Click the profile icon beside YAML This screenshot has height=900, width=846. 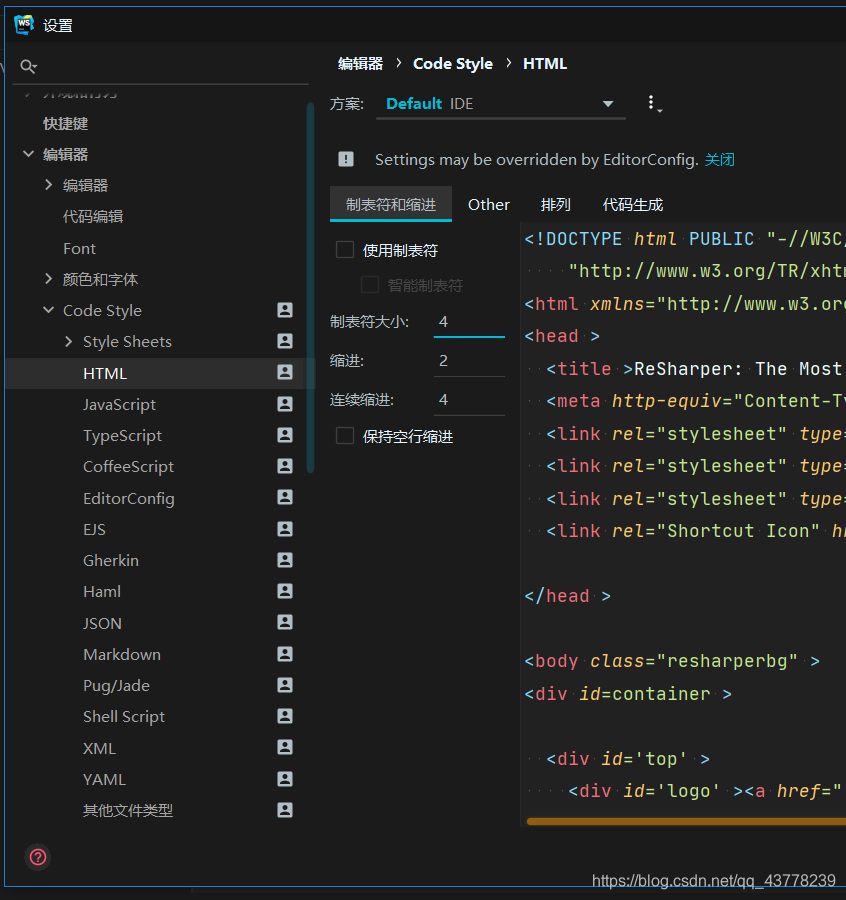285,779
